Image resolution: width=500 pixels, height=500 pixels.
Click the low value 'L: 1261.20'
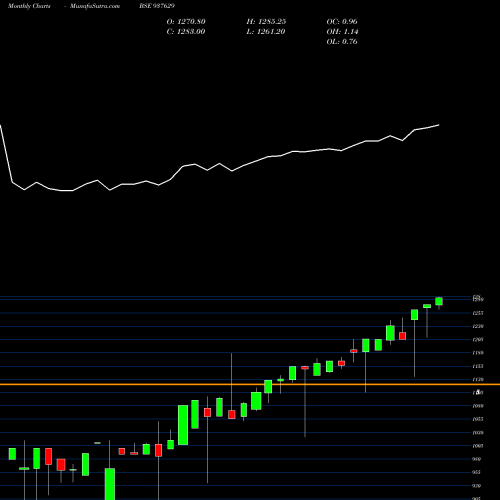pos(266,32)
